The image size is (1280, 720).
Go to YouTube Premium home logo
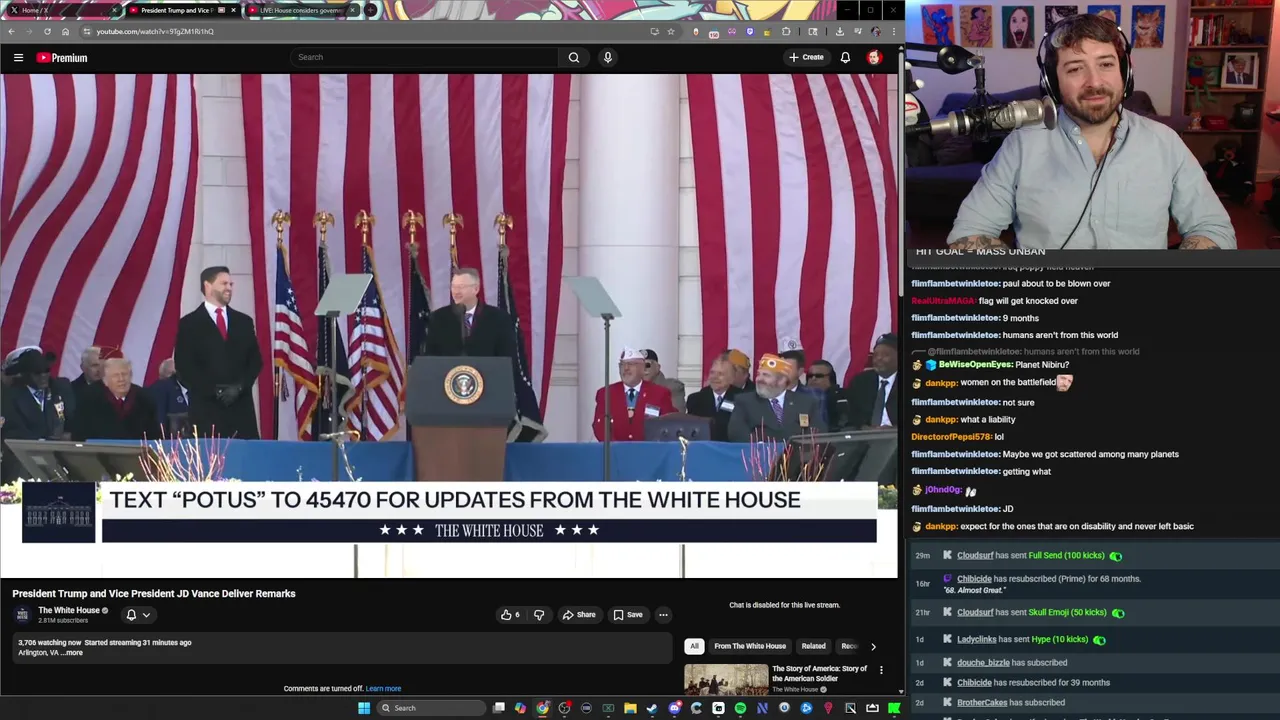[62, 58]
